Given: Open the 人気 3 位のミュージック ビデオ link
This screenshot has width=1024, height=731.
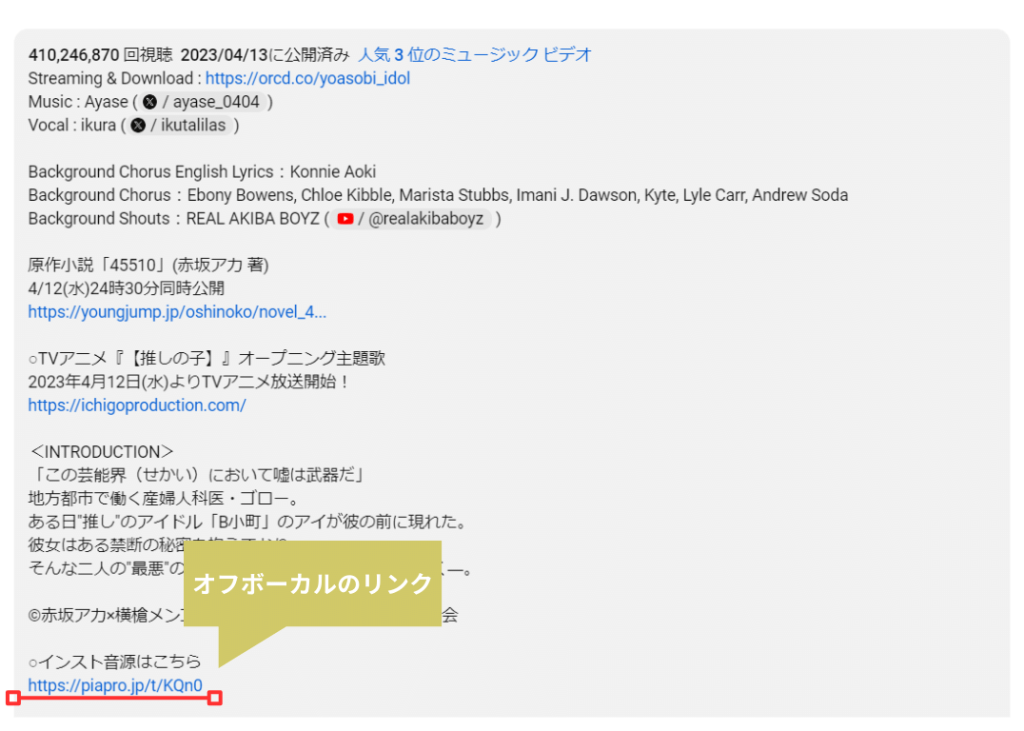Looking at the screenshot, I should pos(475,55).
